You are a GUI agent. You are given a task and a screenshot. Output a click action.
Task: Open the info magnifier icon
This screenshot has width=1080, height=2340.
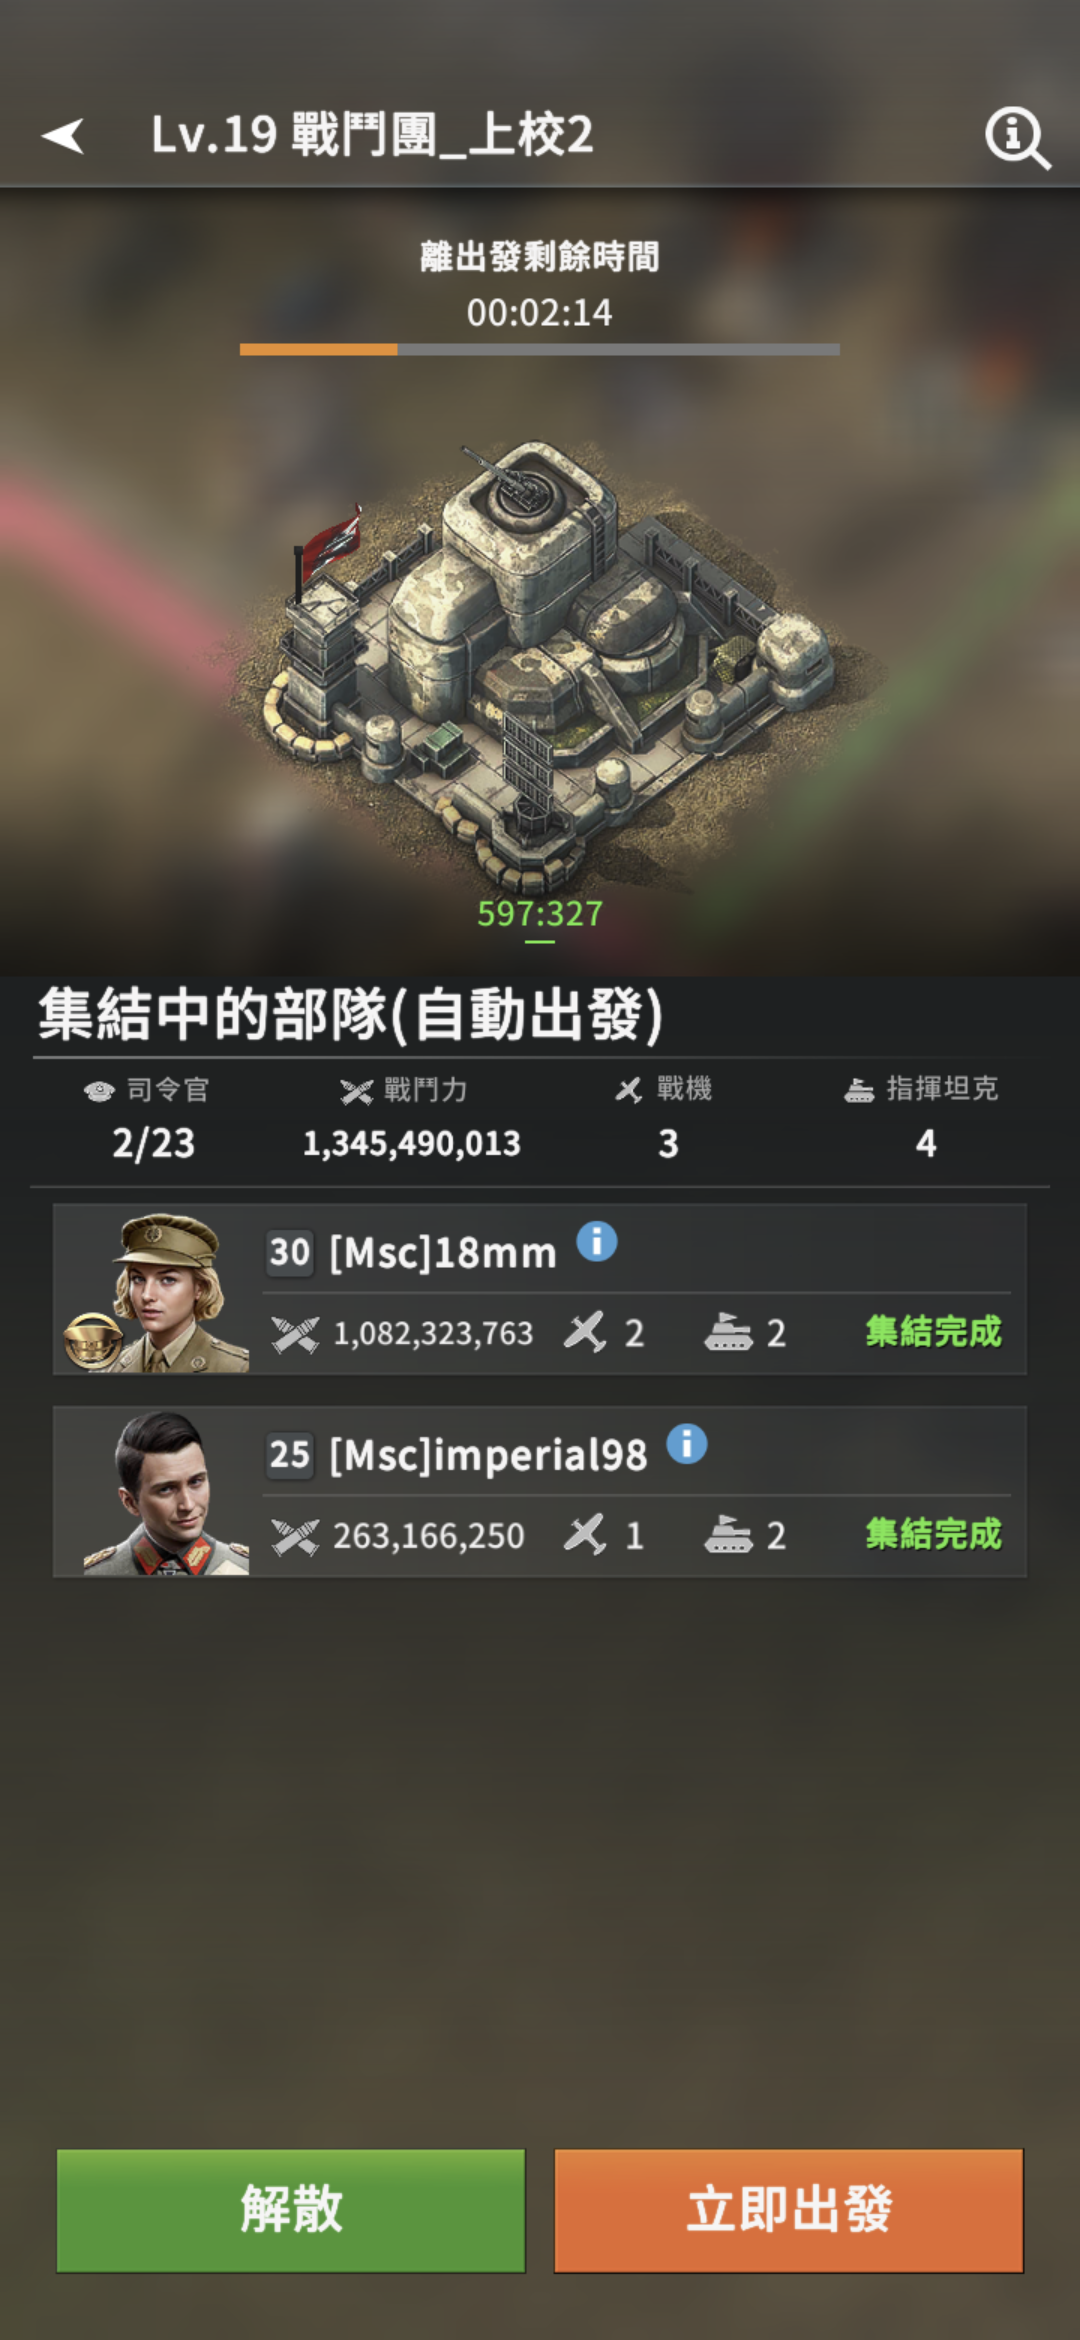click(1017, 137)
